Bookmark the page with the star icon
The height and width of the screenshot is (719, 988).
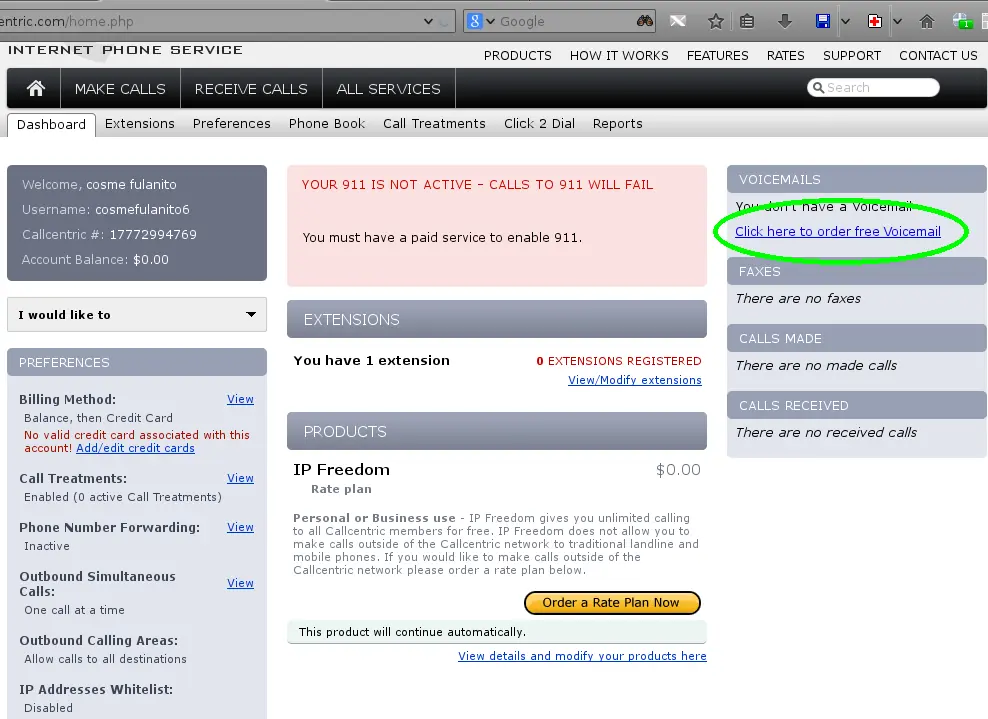(715, 21)
